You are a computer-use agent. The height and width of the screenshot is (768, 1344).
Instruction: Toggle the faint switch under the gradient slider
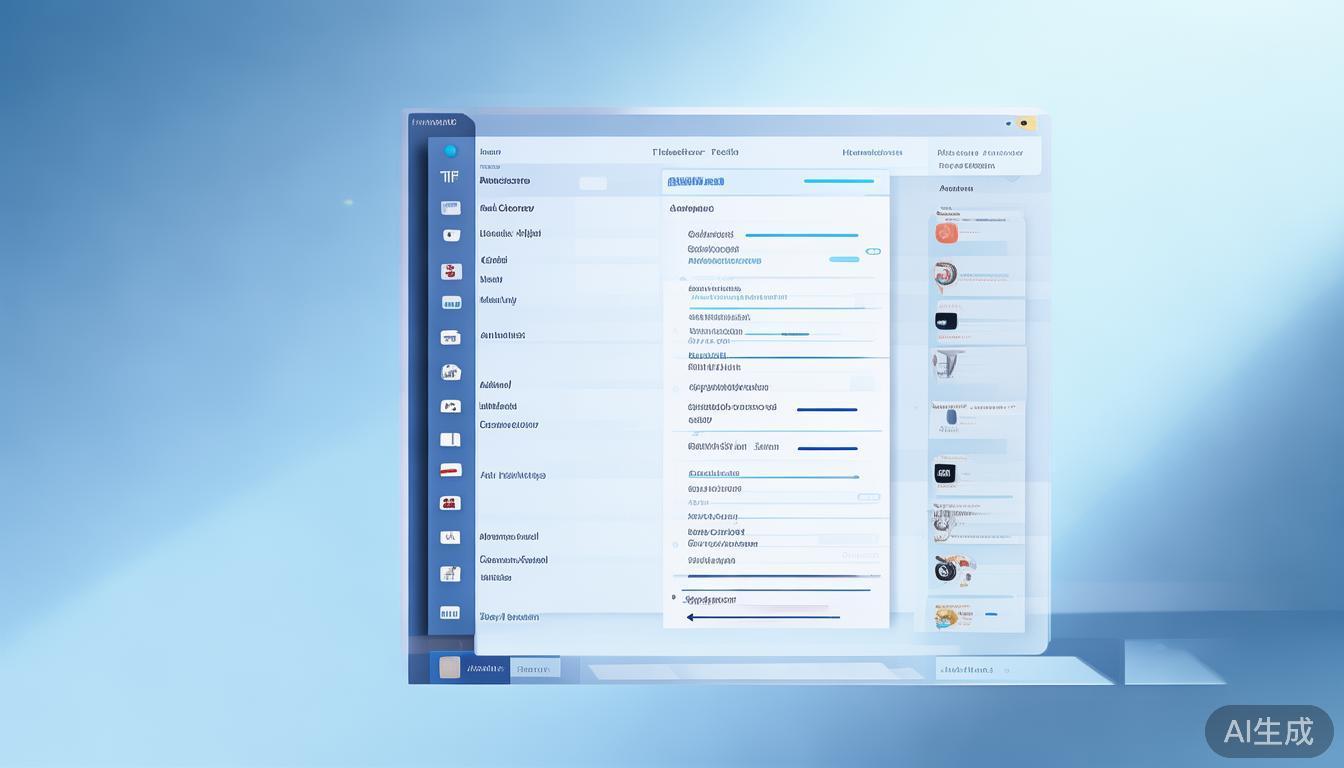pyautogui.click(x=868, y=497)
